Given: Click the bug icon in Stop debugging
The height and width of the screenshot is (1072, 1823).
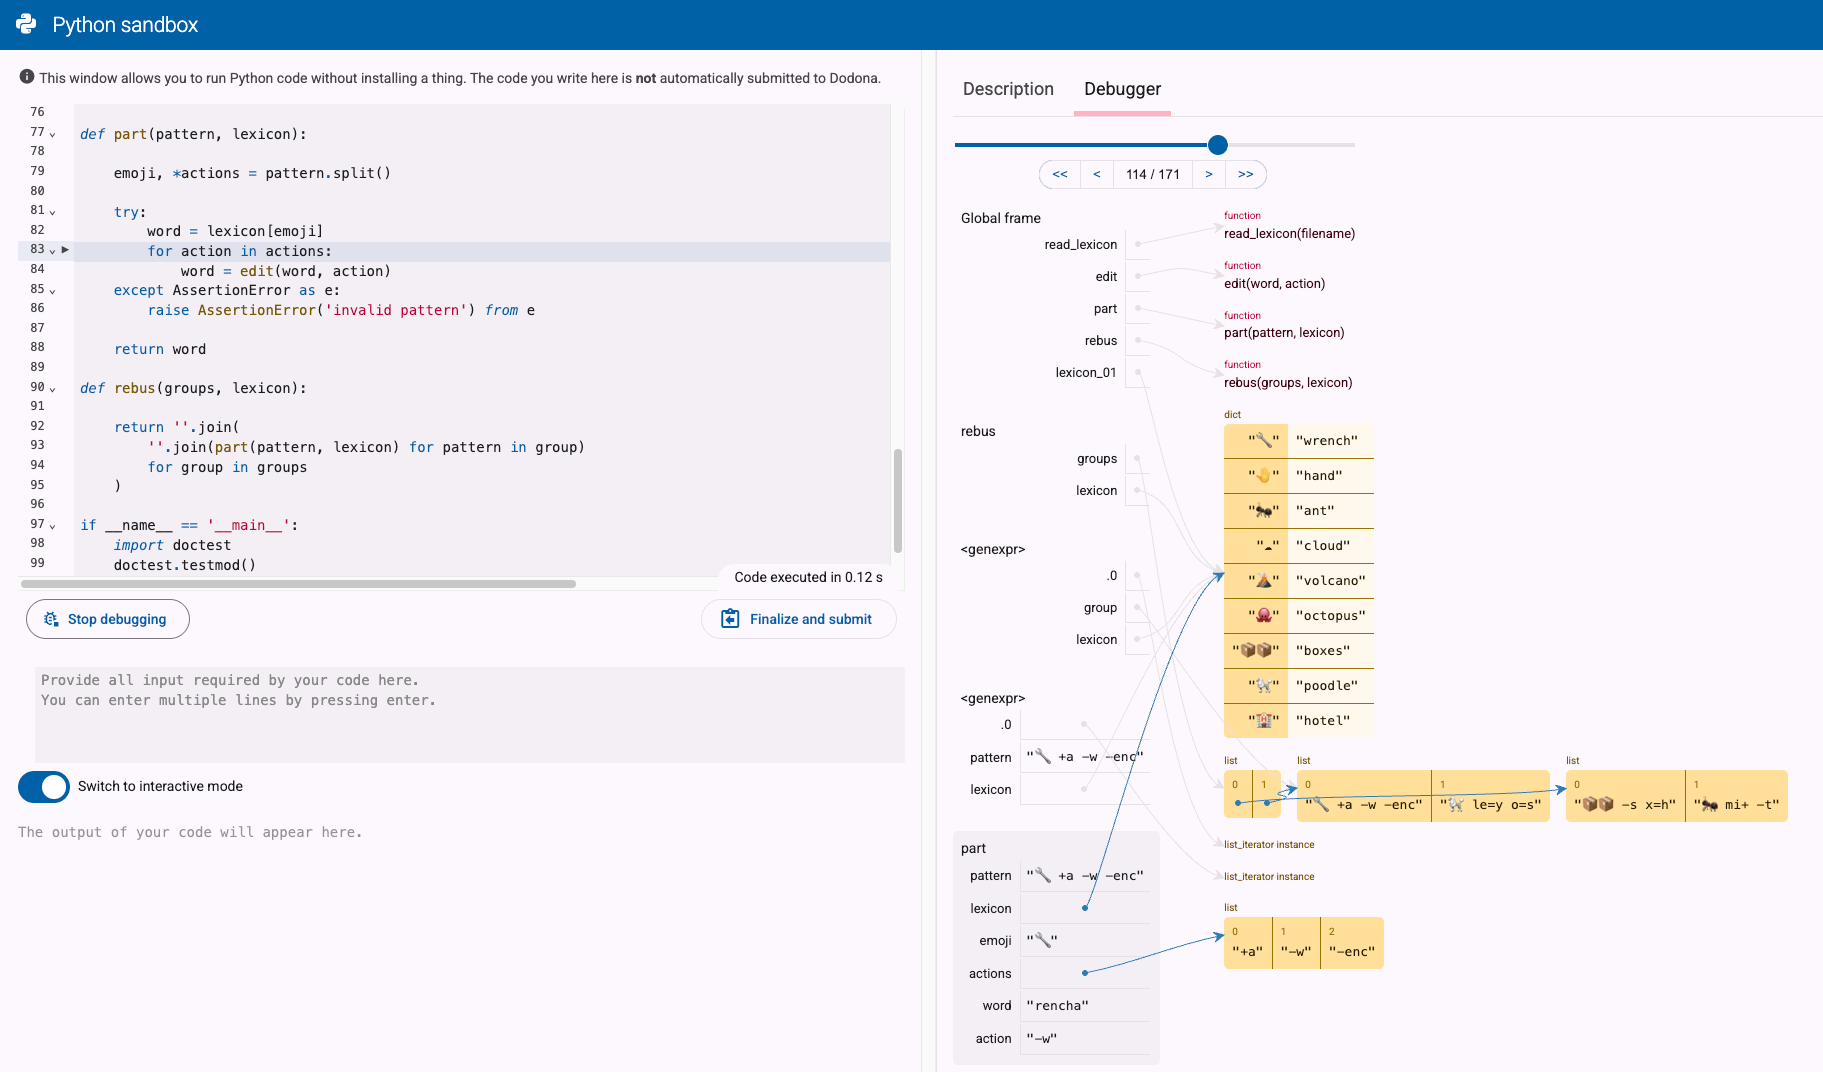Looking at the screenshot, I should [x=51, y=619].
